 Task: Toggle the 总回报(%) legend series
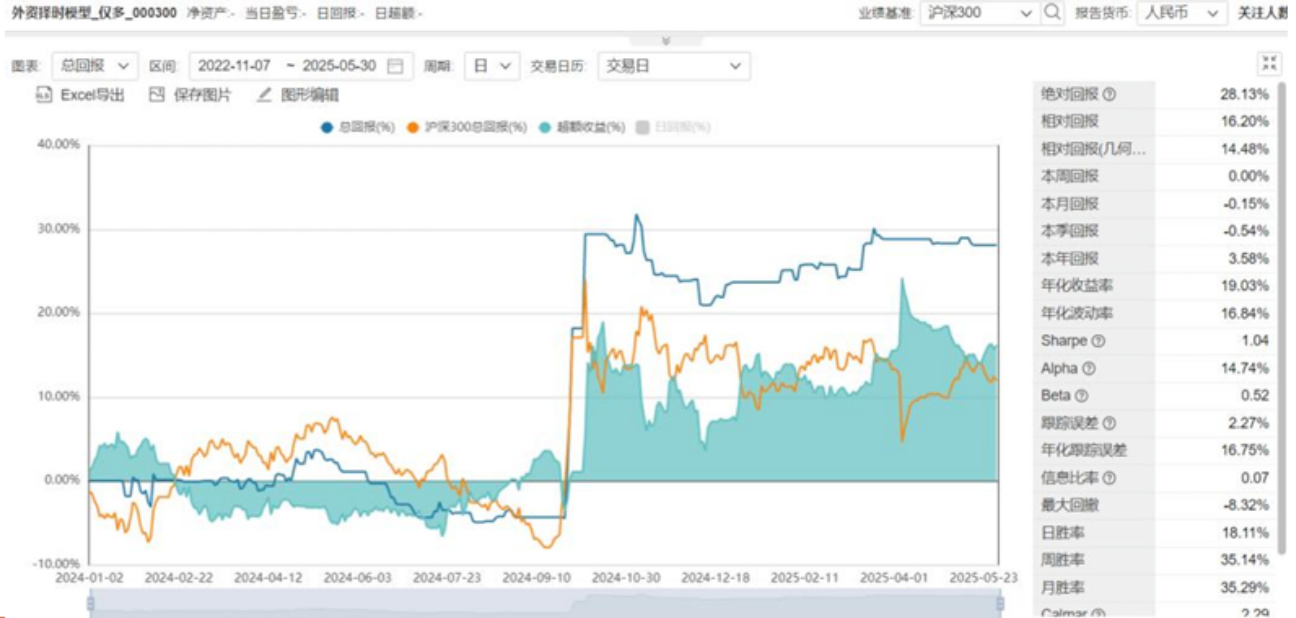[x=358, y=128]
